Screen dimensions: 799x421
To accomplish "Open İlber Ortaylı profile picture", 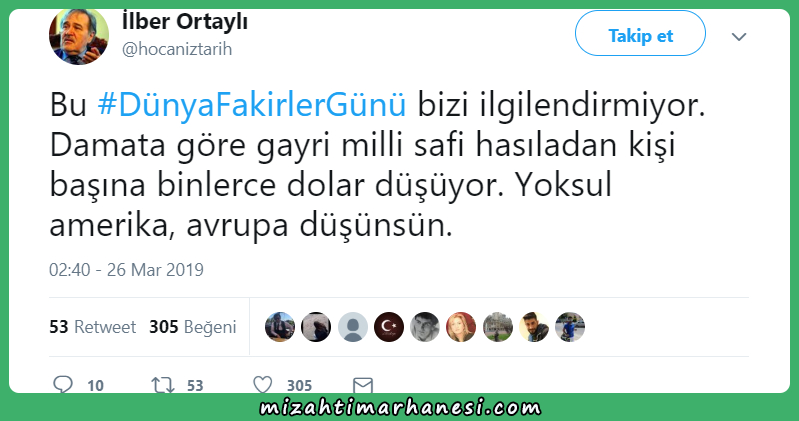I will 79,37.
